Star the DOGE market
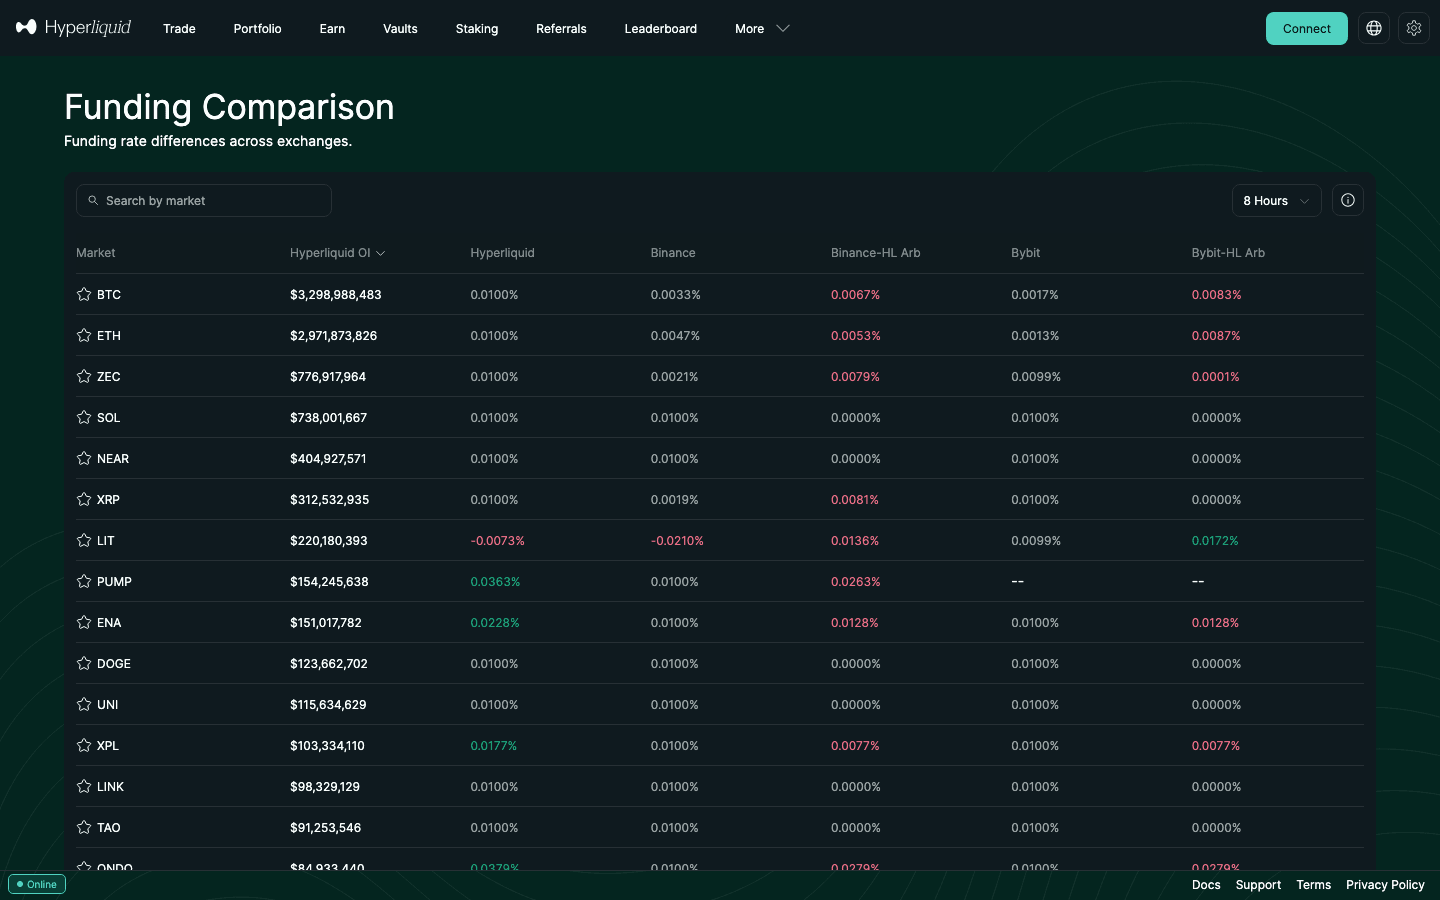Screen dimensions: 1440x900 click(x=84, y=663)
